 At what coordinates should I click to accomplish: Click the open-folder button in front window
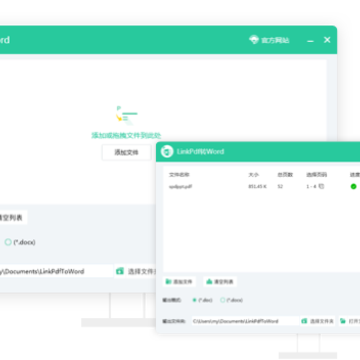(350, 321)
